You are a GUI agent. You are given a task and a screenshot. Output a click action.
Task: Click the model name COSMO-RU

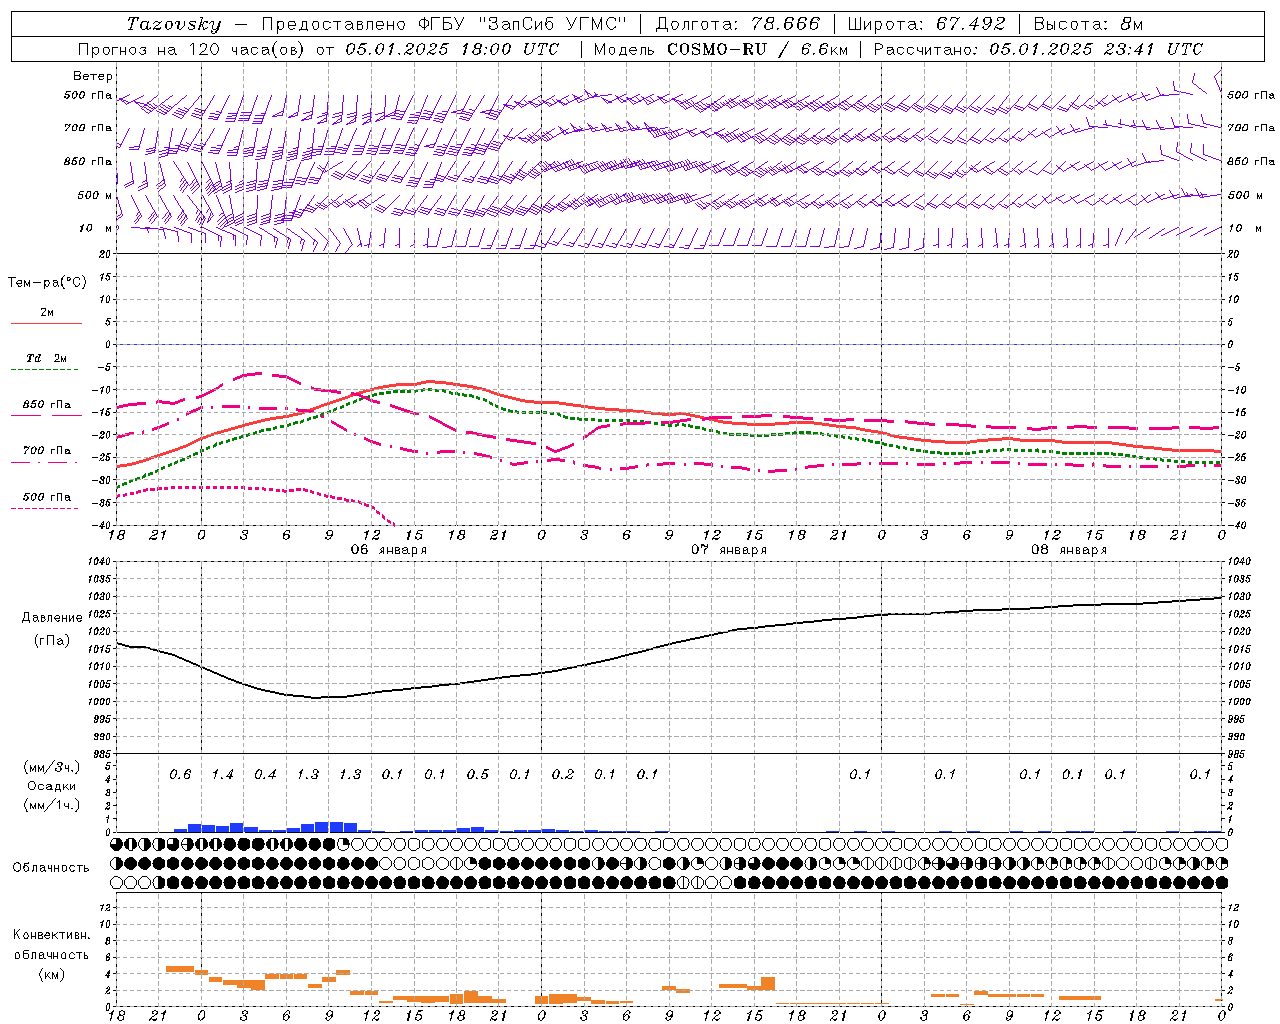(716, 49)
